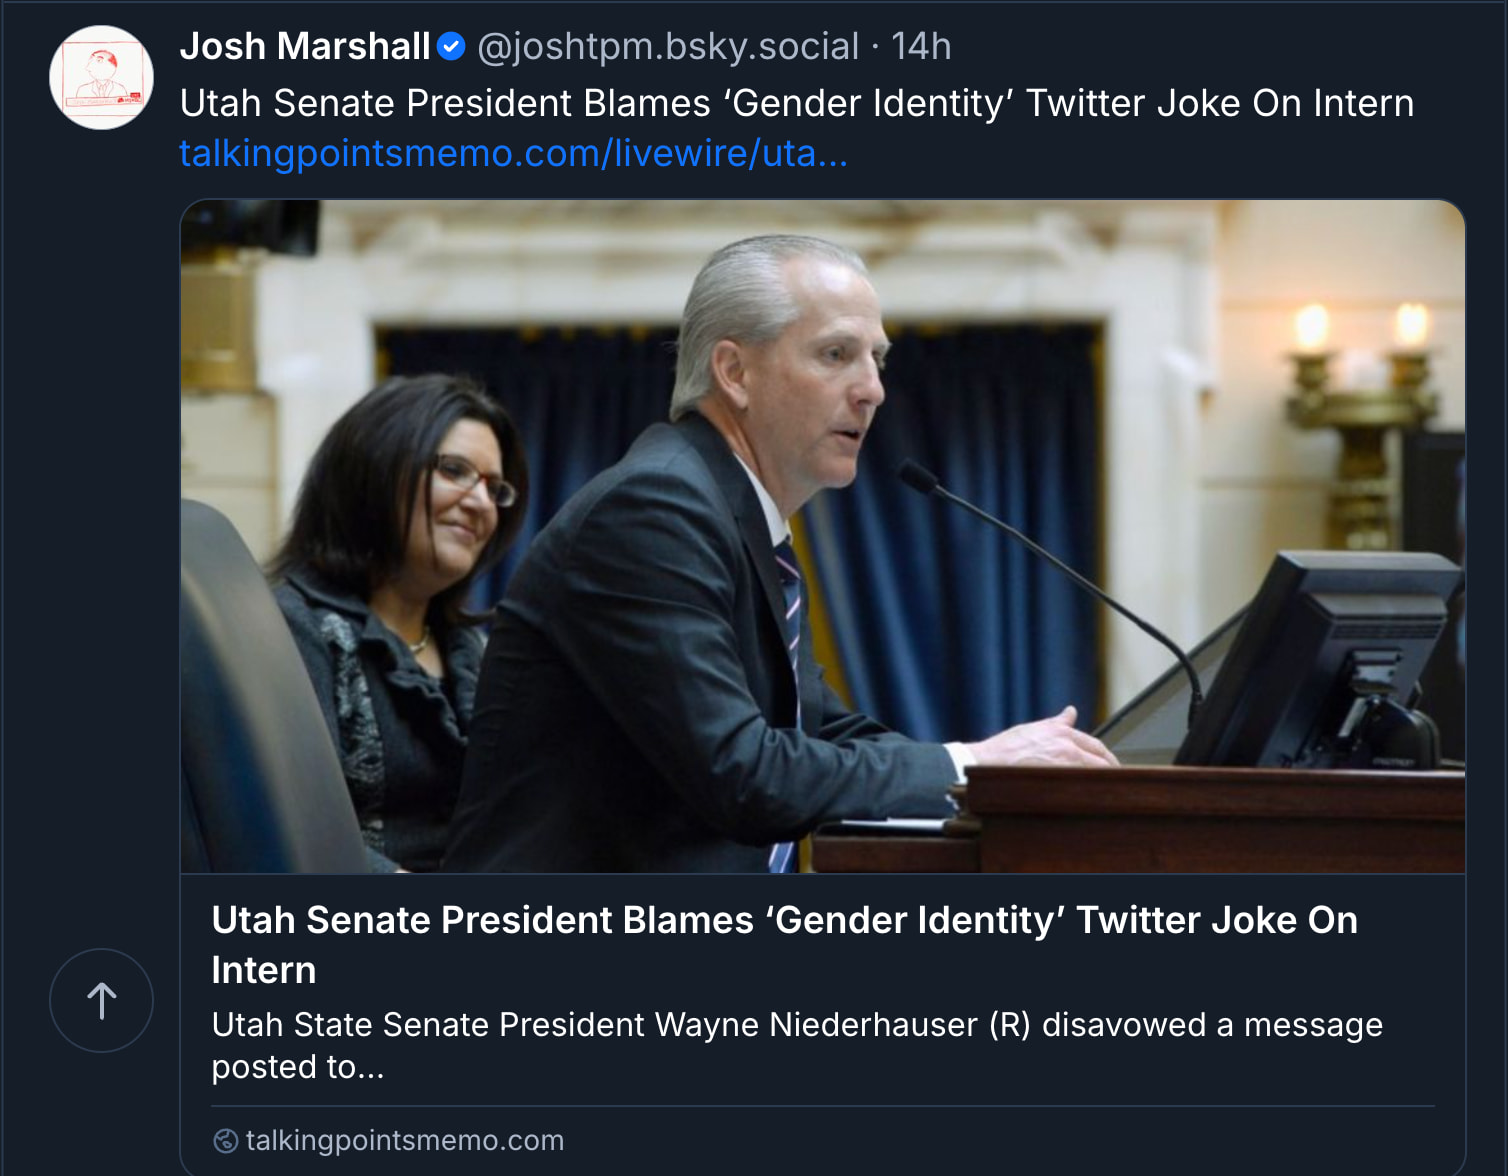Click the computer monitor in the photo
Image resolution: width=1508 pixels, height=1176 pixels.
1320,660
